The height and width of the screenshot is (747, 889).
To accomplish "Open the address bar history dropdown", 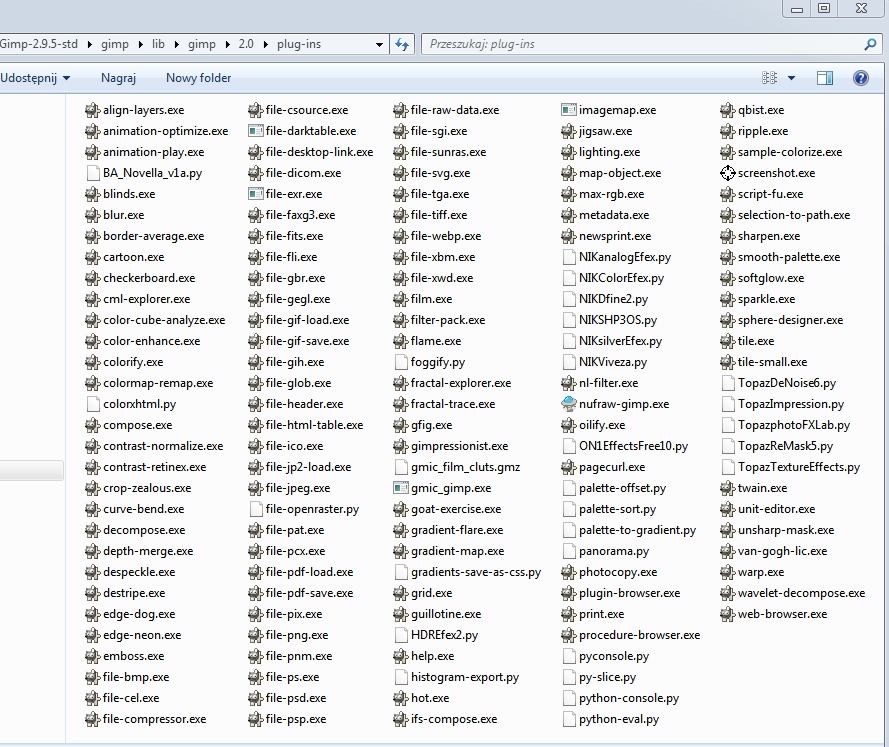I will coord(379,44).
